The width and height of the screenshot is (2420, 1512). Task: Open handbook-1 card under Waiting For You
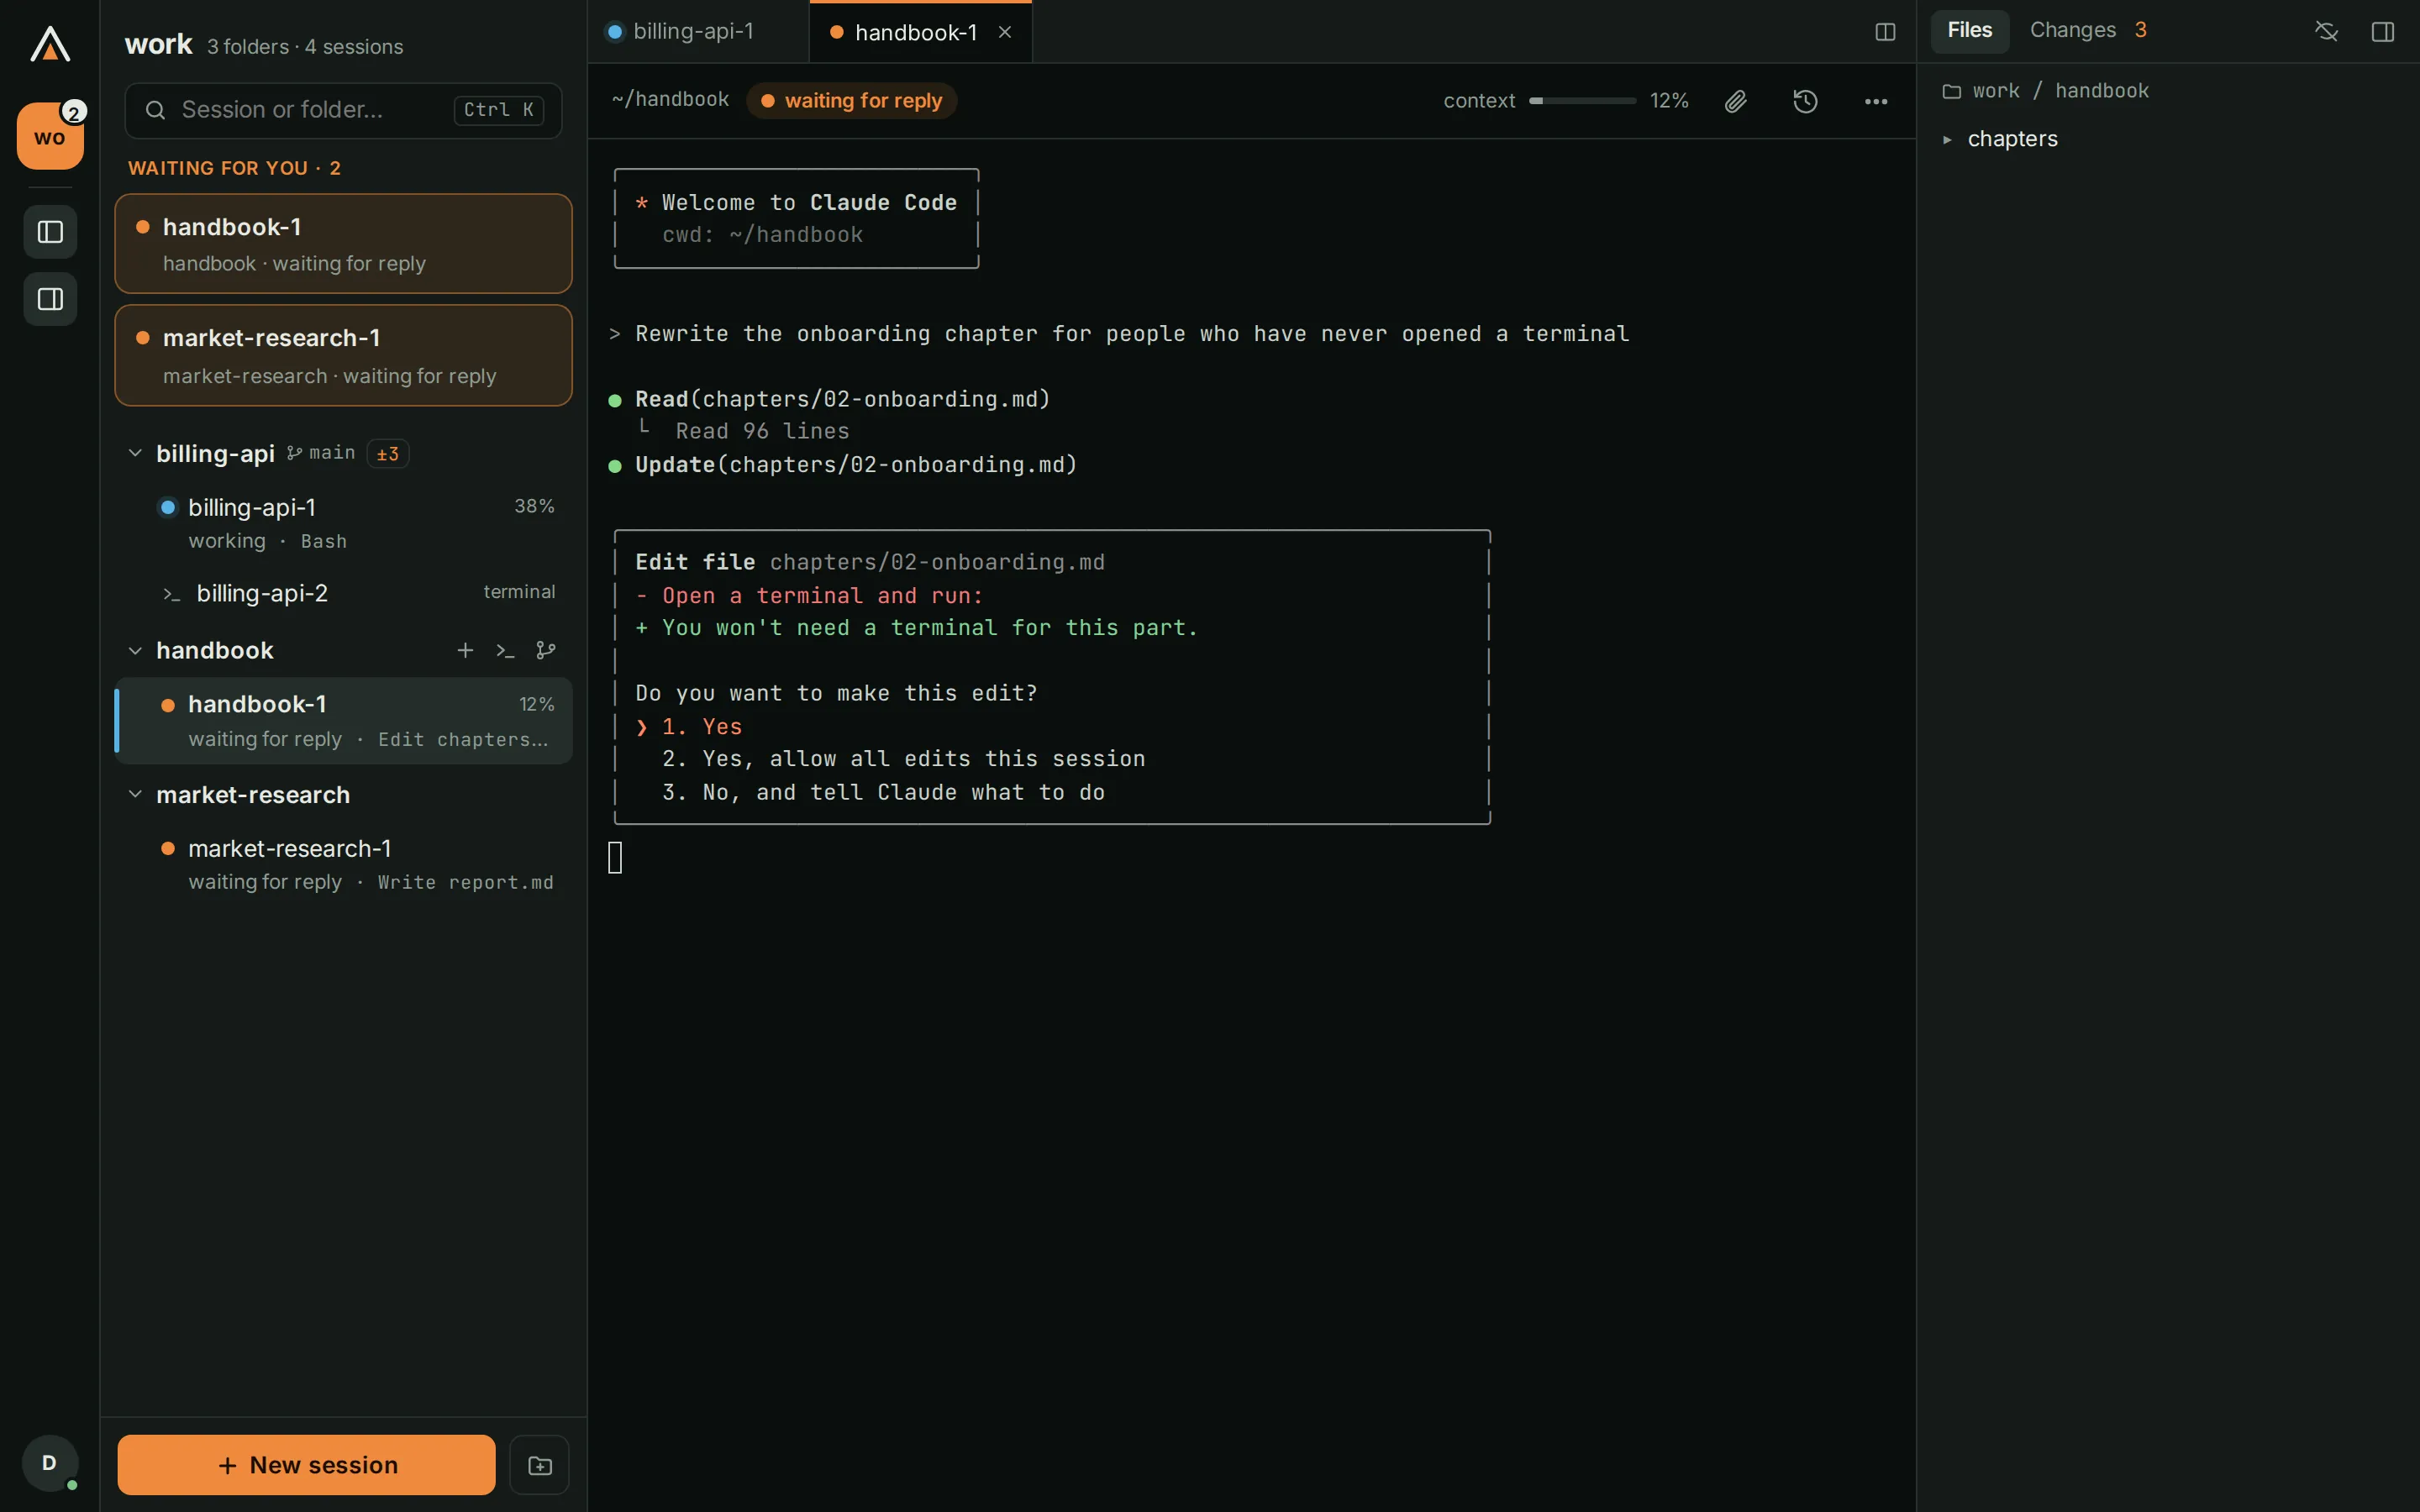[343, 244]
